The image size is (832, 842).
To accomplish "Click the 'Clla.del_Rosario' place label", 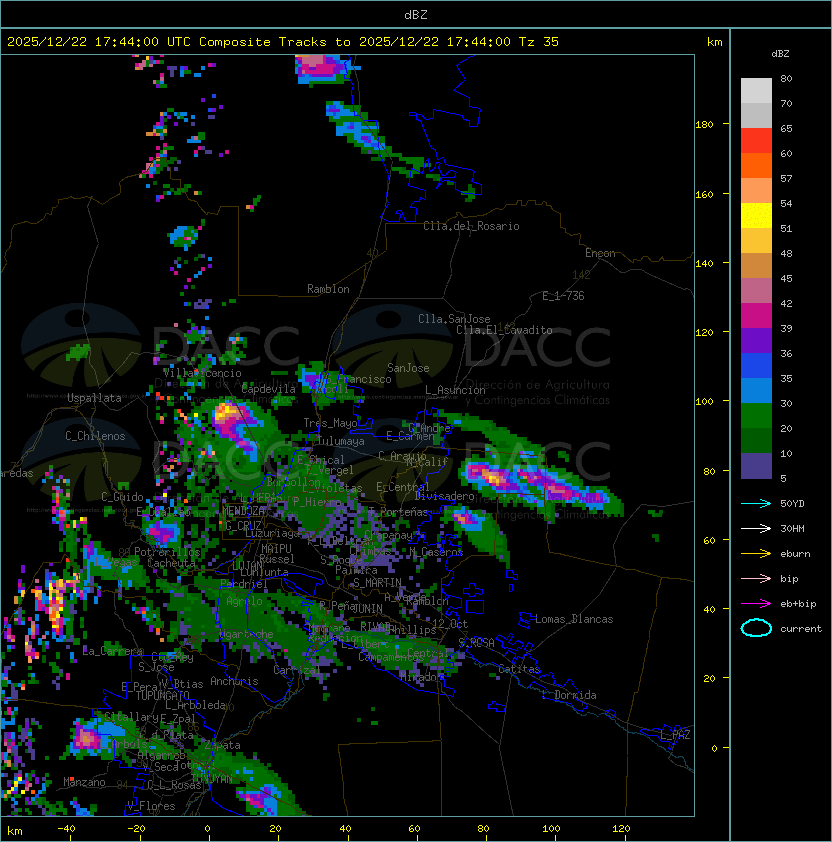I will 471,226.
